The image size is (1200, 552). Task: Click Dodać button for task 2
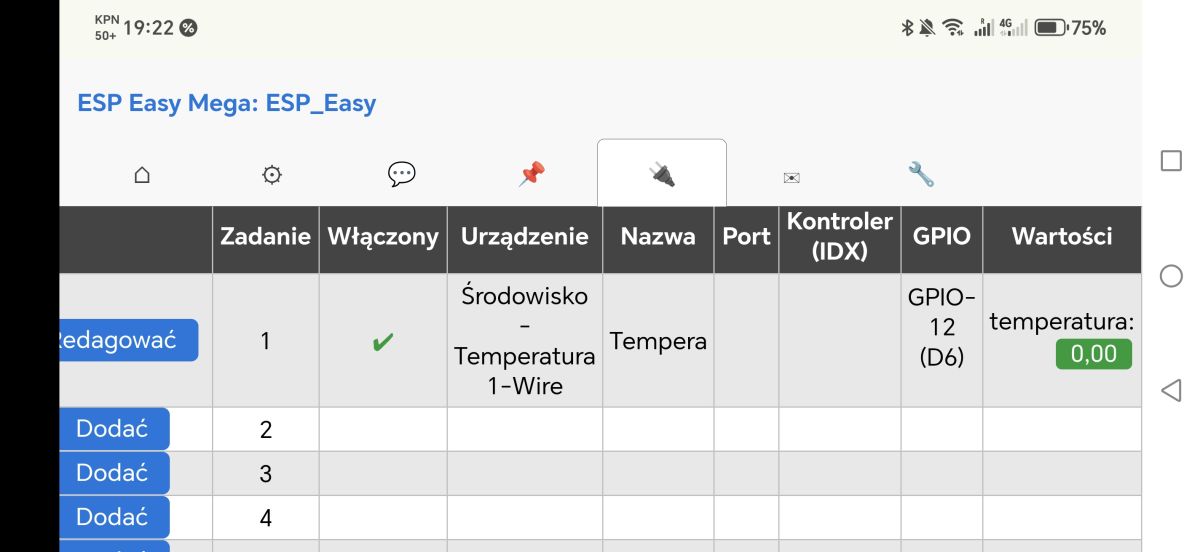click(x=115, y=429)
